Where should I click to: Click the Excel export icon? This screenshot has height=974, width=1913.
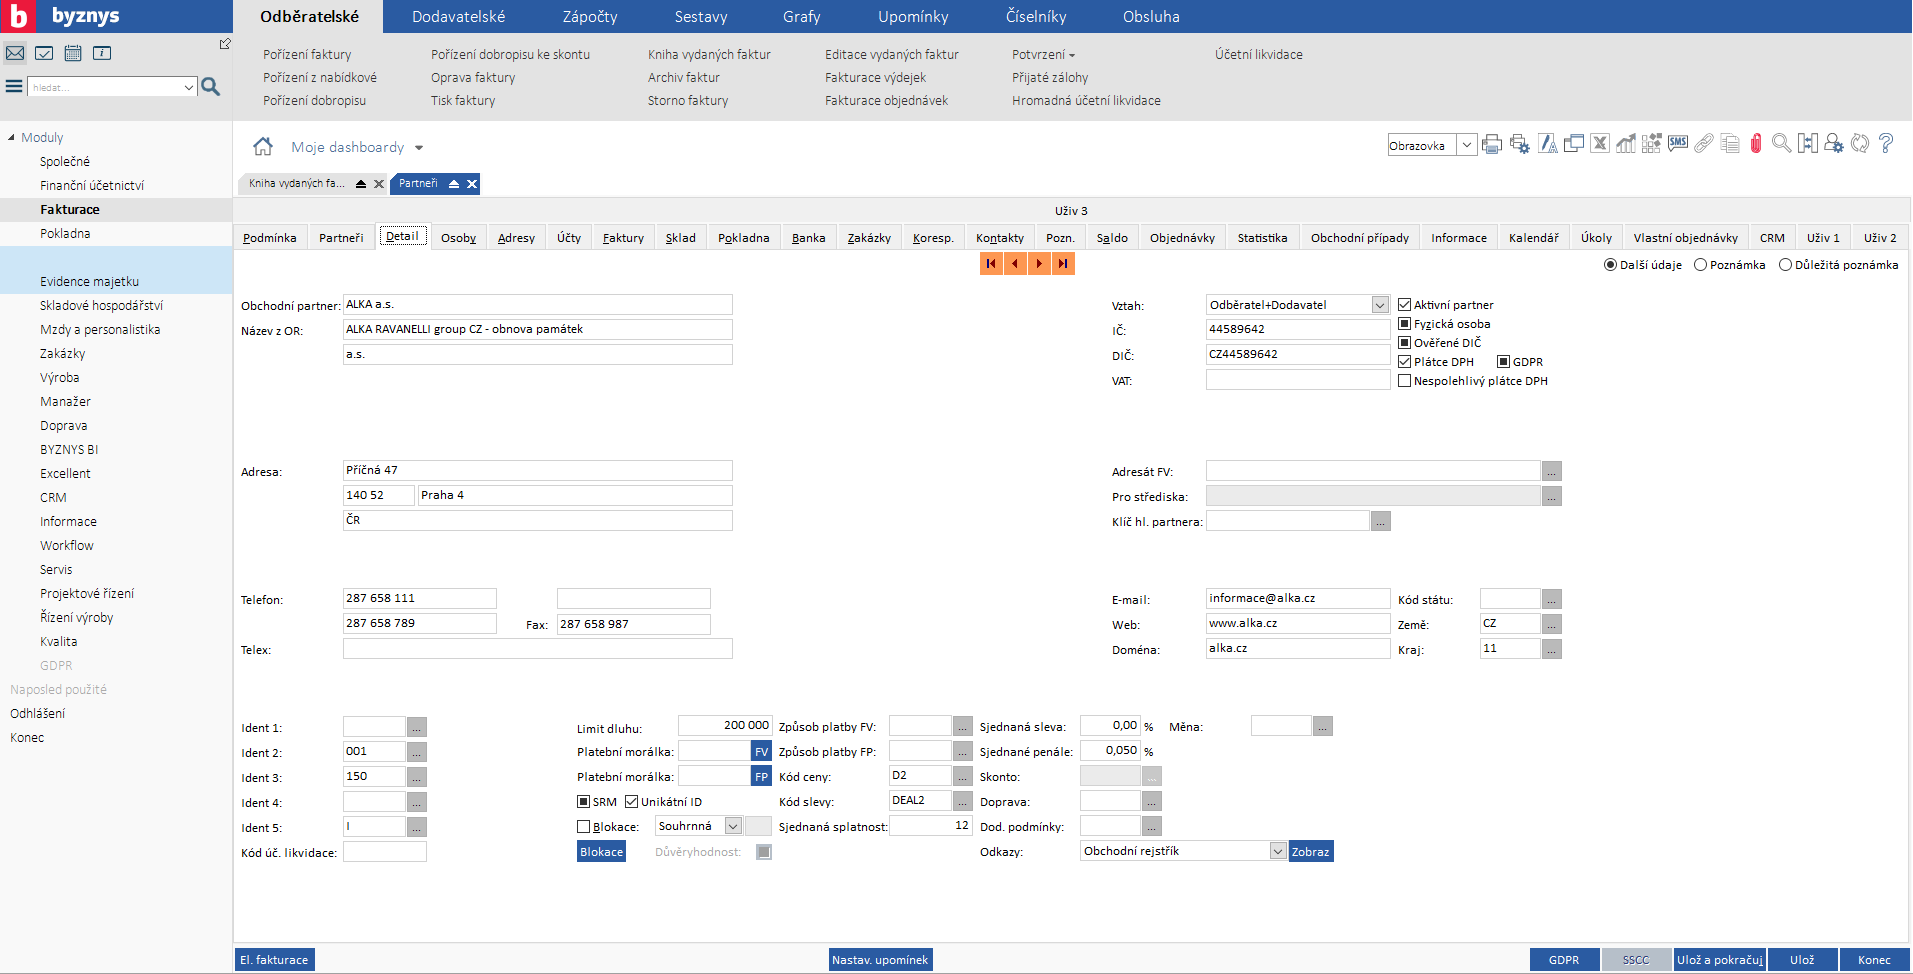tap(1600, 144)
